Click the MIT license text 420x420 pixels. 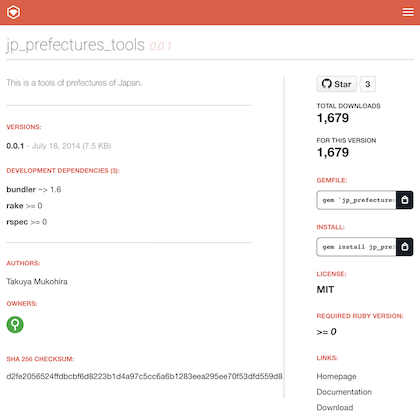point(325,290)
